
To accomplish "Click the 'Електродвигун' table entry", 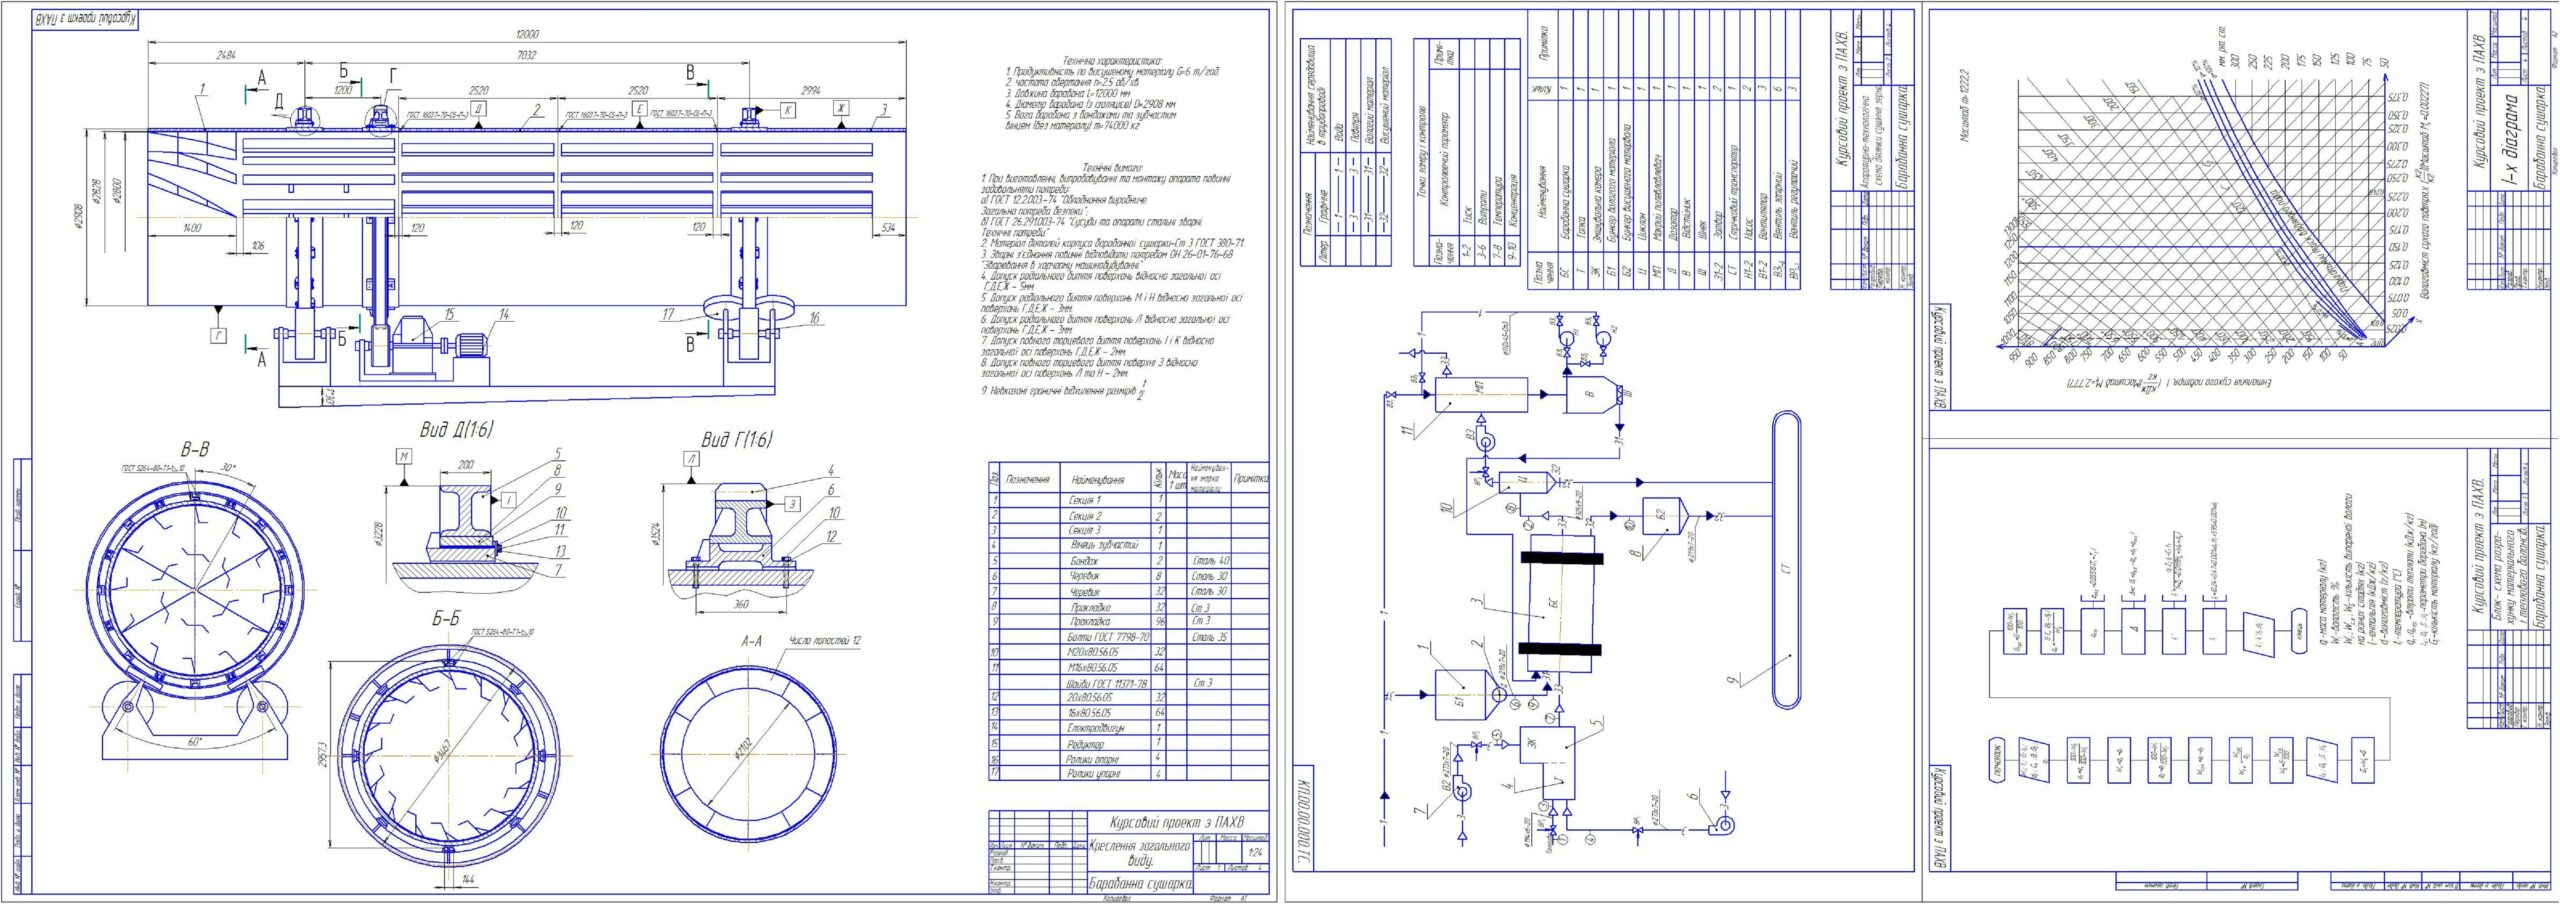I will click(1096, 728).
